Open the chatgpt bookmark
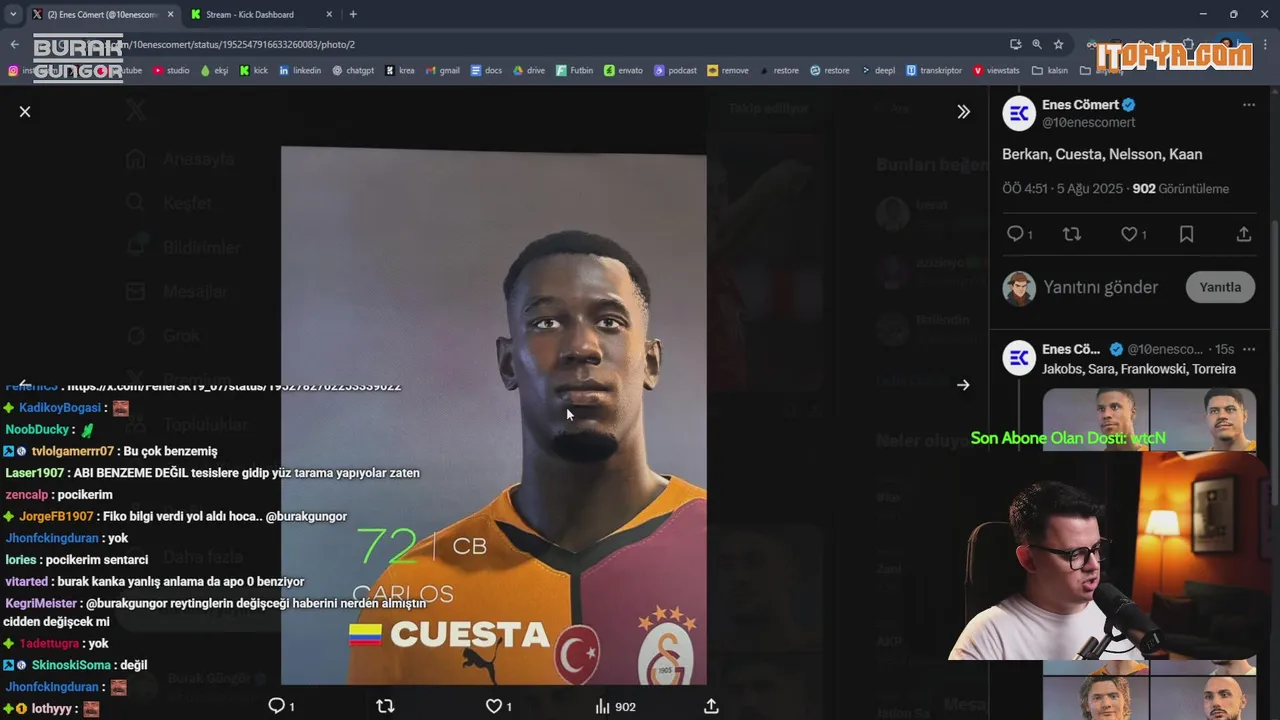Image resolution: width=1280 pixels, height=720 pixels. tap(353, 71)
